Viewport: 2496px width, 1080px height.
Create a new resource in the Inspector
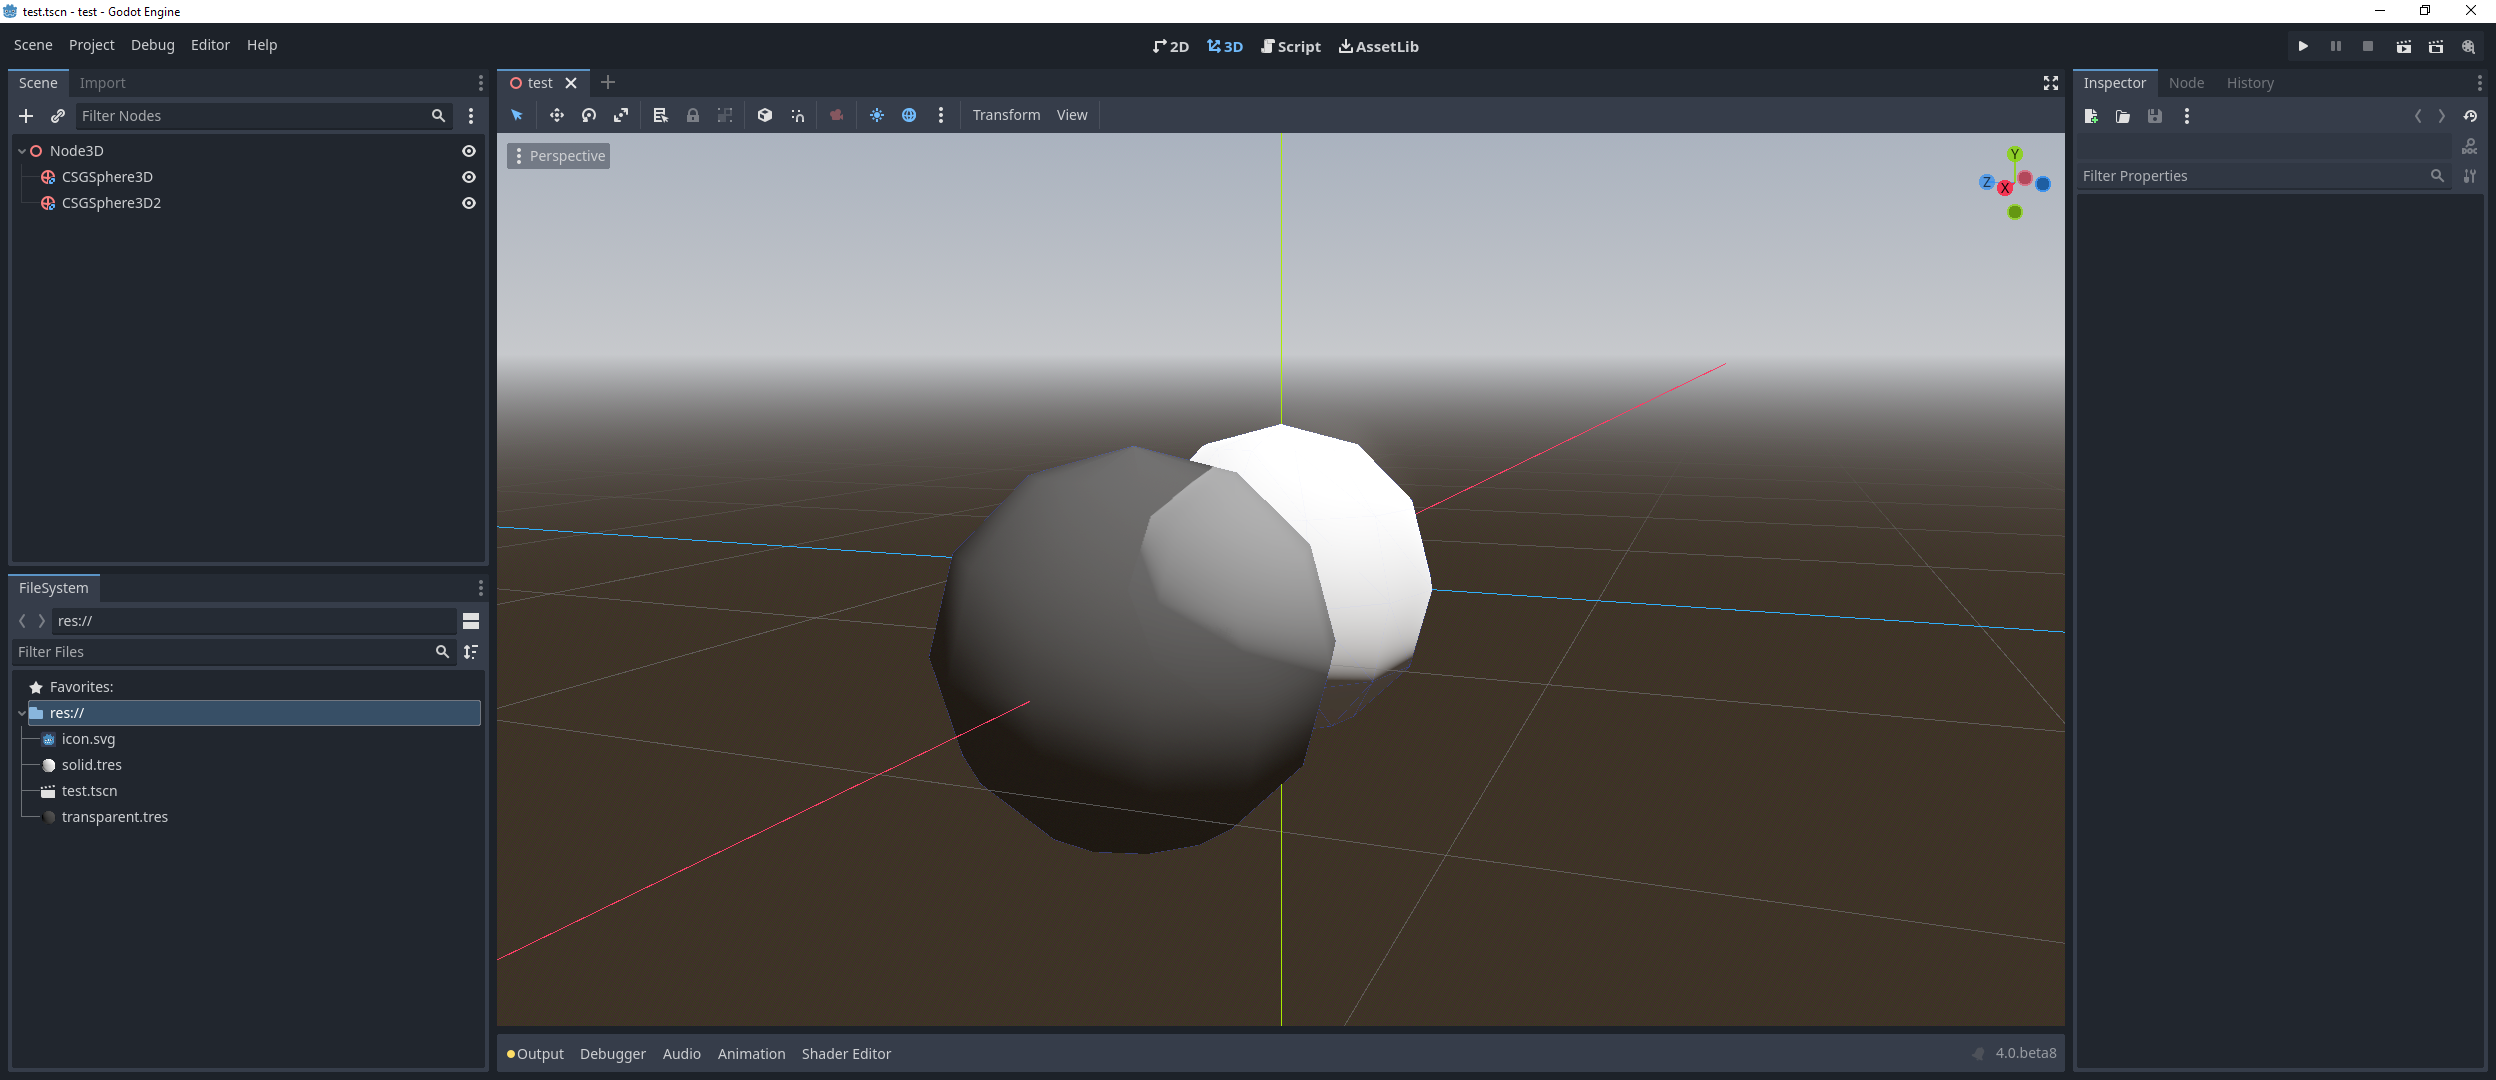[x=2092, y=116]
